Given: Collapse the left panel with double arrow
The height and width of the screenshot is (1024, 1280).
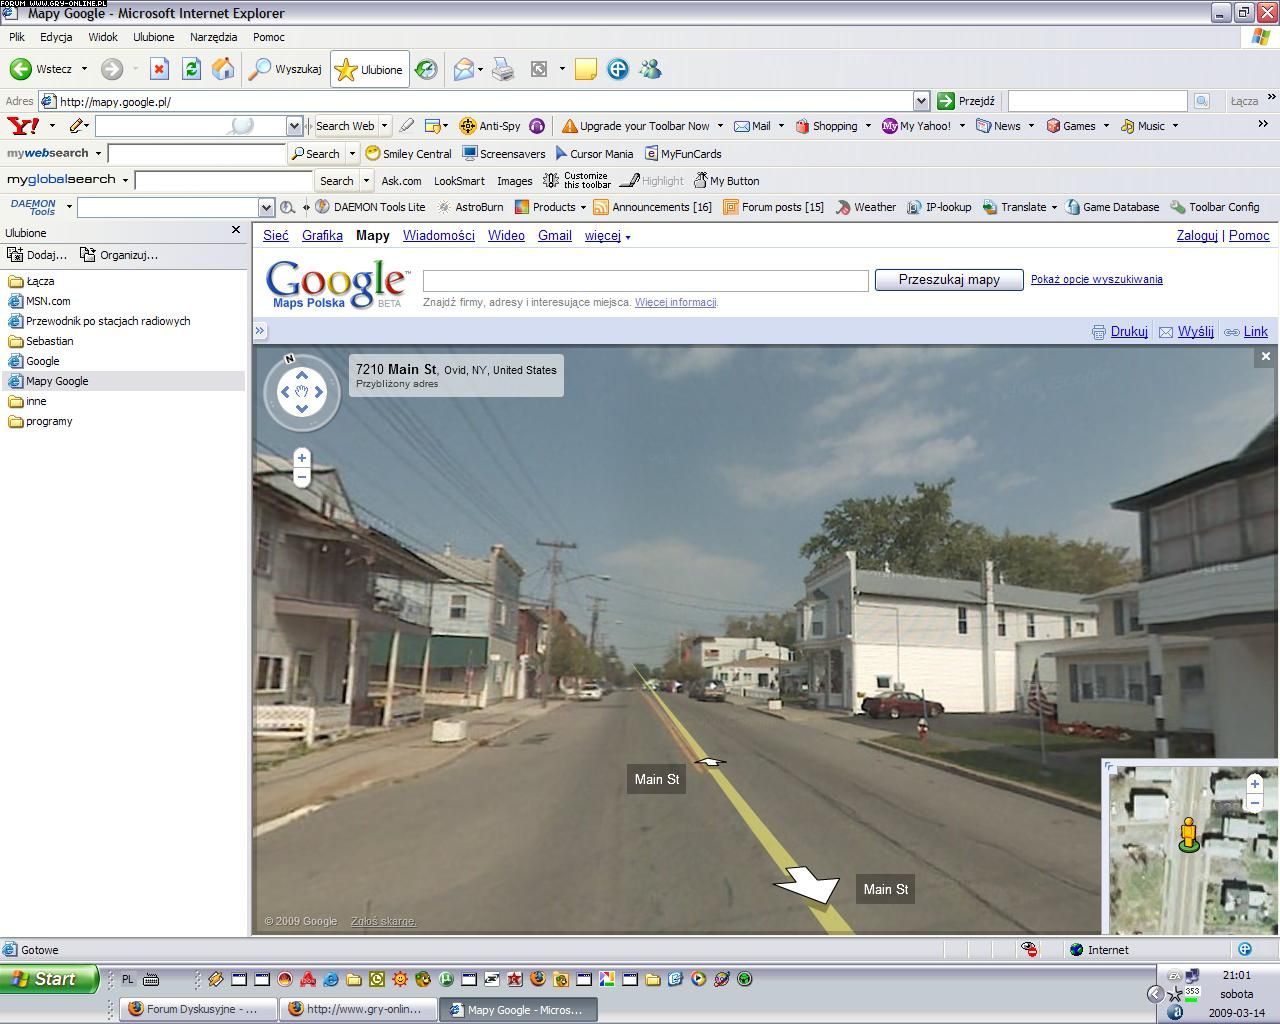Looking at the screenshot, I should click(260, 331).
